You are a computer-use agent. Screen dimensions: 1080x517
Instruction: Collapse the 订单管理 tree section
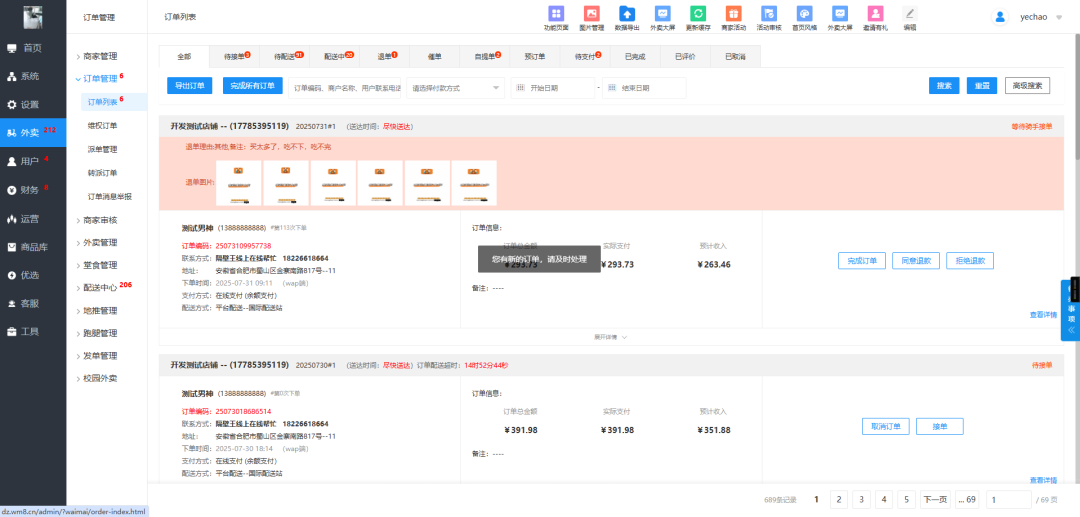tap(99, 78)
